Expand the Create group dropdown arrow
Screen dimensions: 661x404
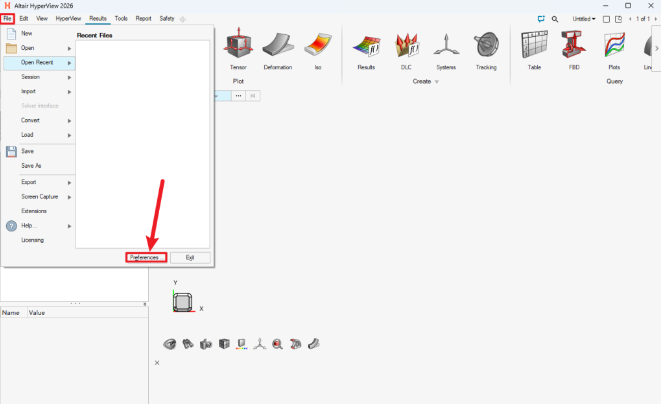[437, 82]
